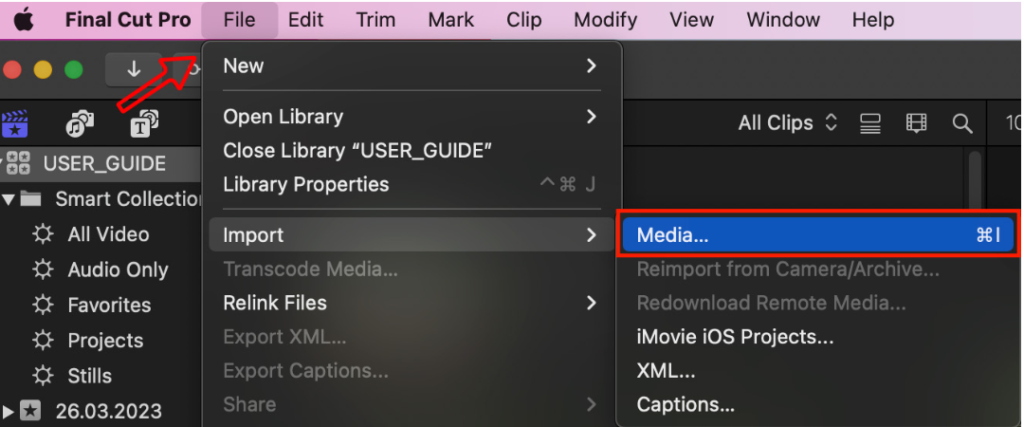
Task: Click the gear icon beside Favorites
Action: click(42, 305)
